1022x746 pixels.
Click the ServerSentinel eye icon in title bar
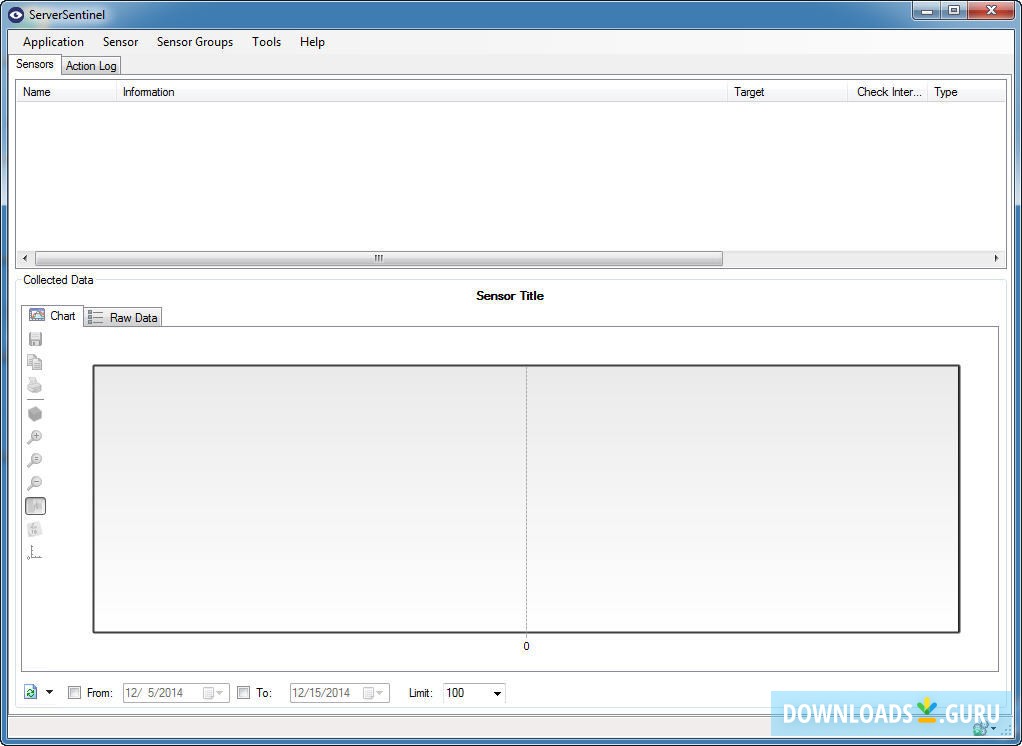coord(16,14)
